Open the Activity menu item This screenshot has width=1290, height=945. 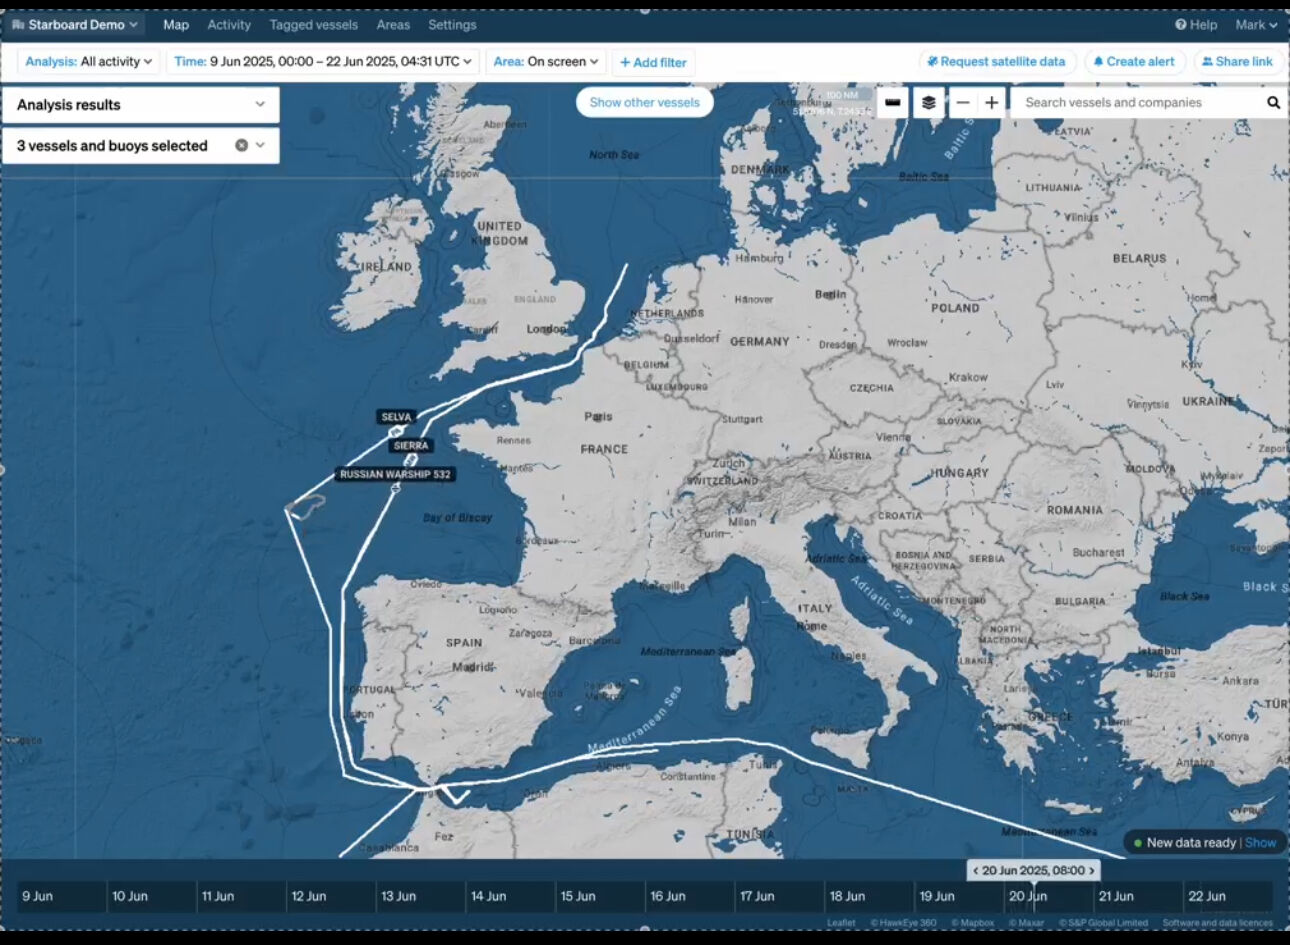click(x=229, y=25)
